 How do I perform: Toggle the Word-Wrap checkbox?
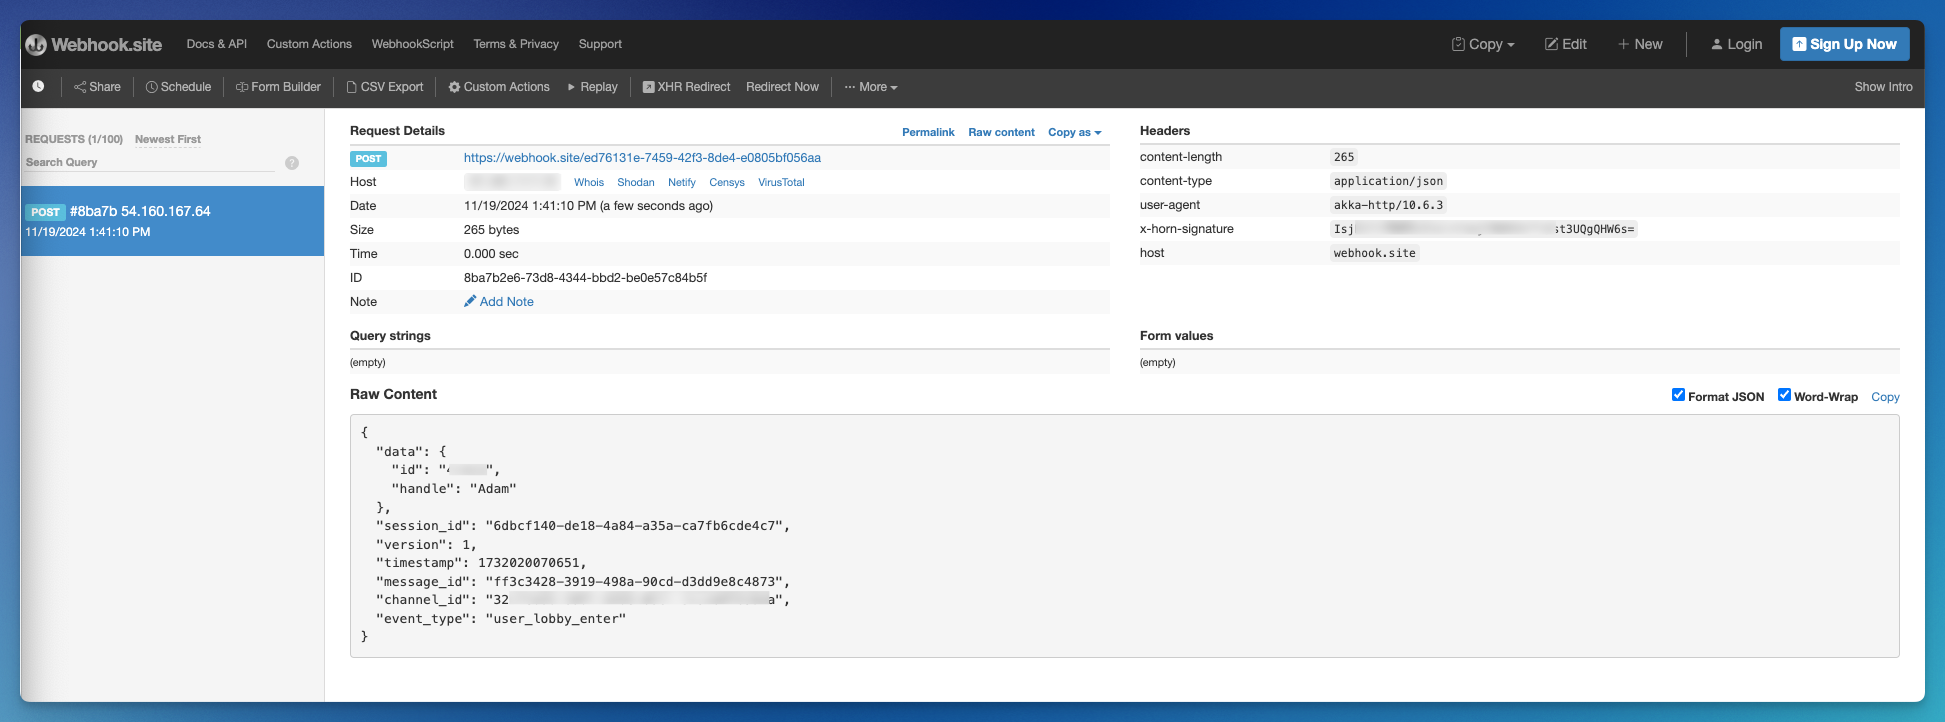(x=1784, y=395)
